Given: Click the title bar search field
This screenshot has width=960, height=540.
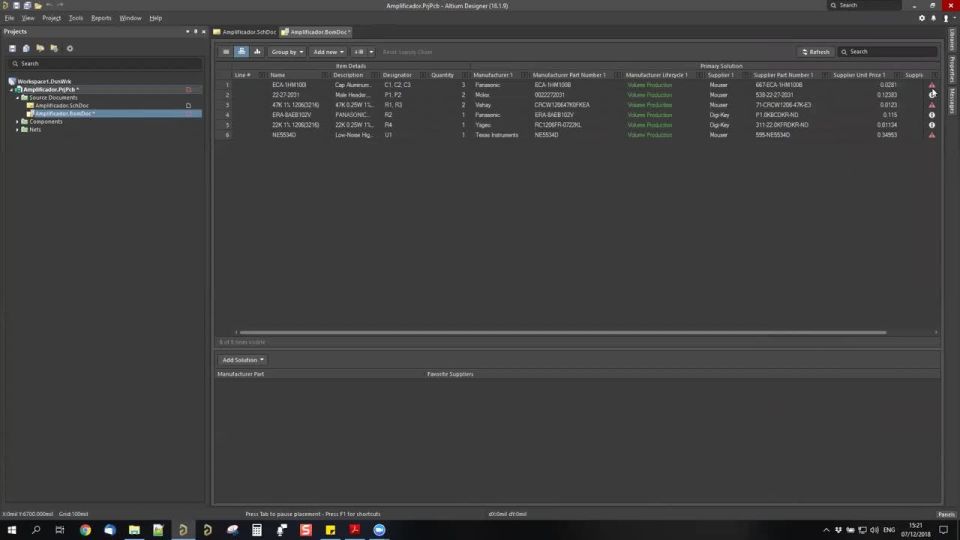Looking at the screenshot, I should [x=864, y=6].
